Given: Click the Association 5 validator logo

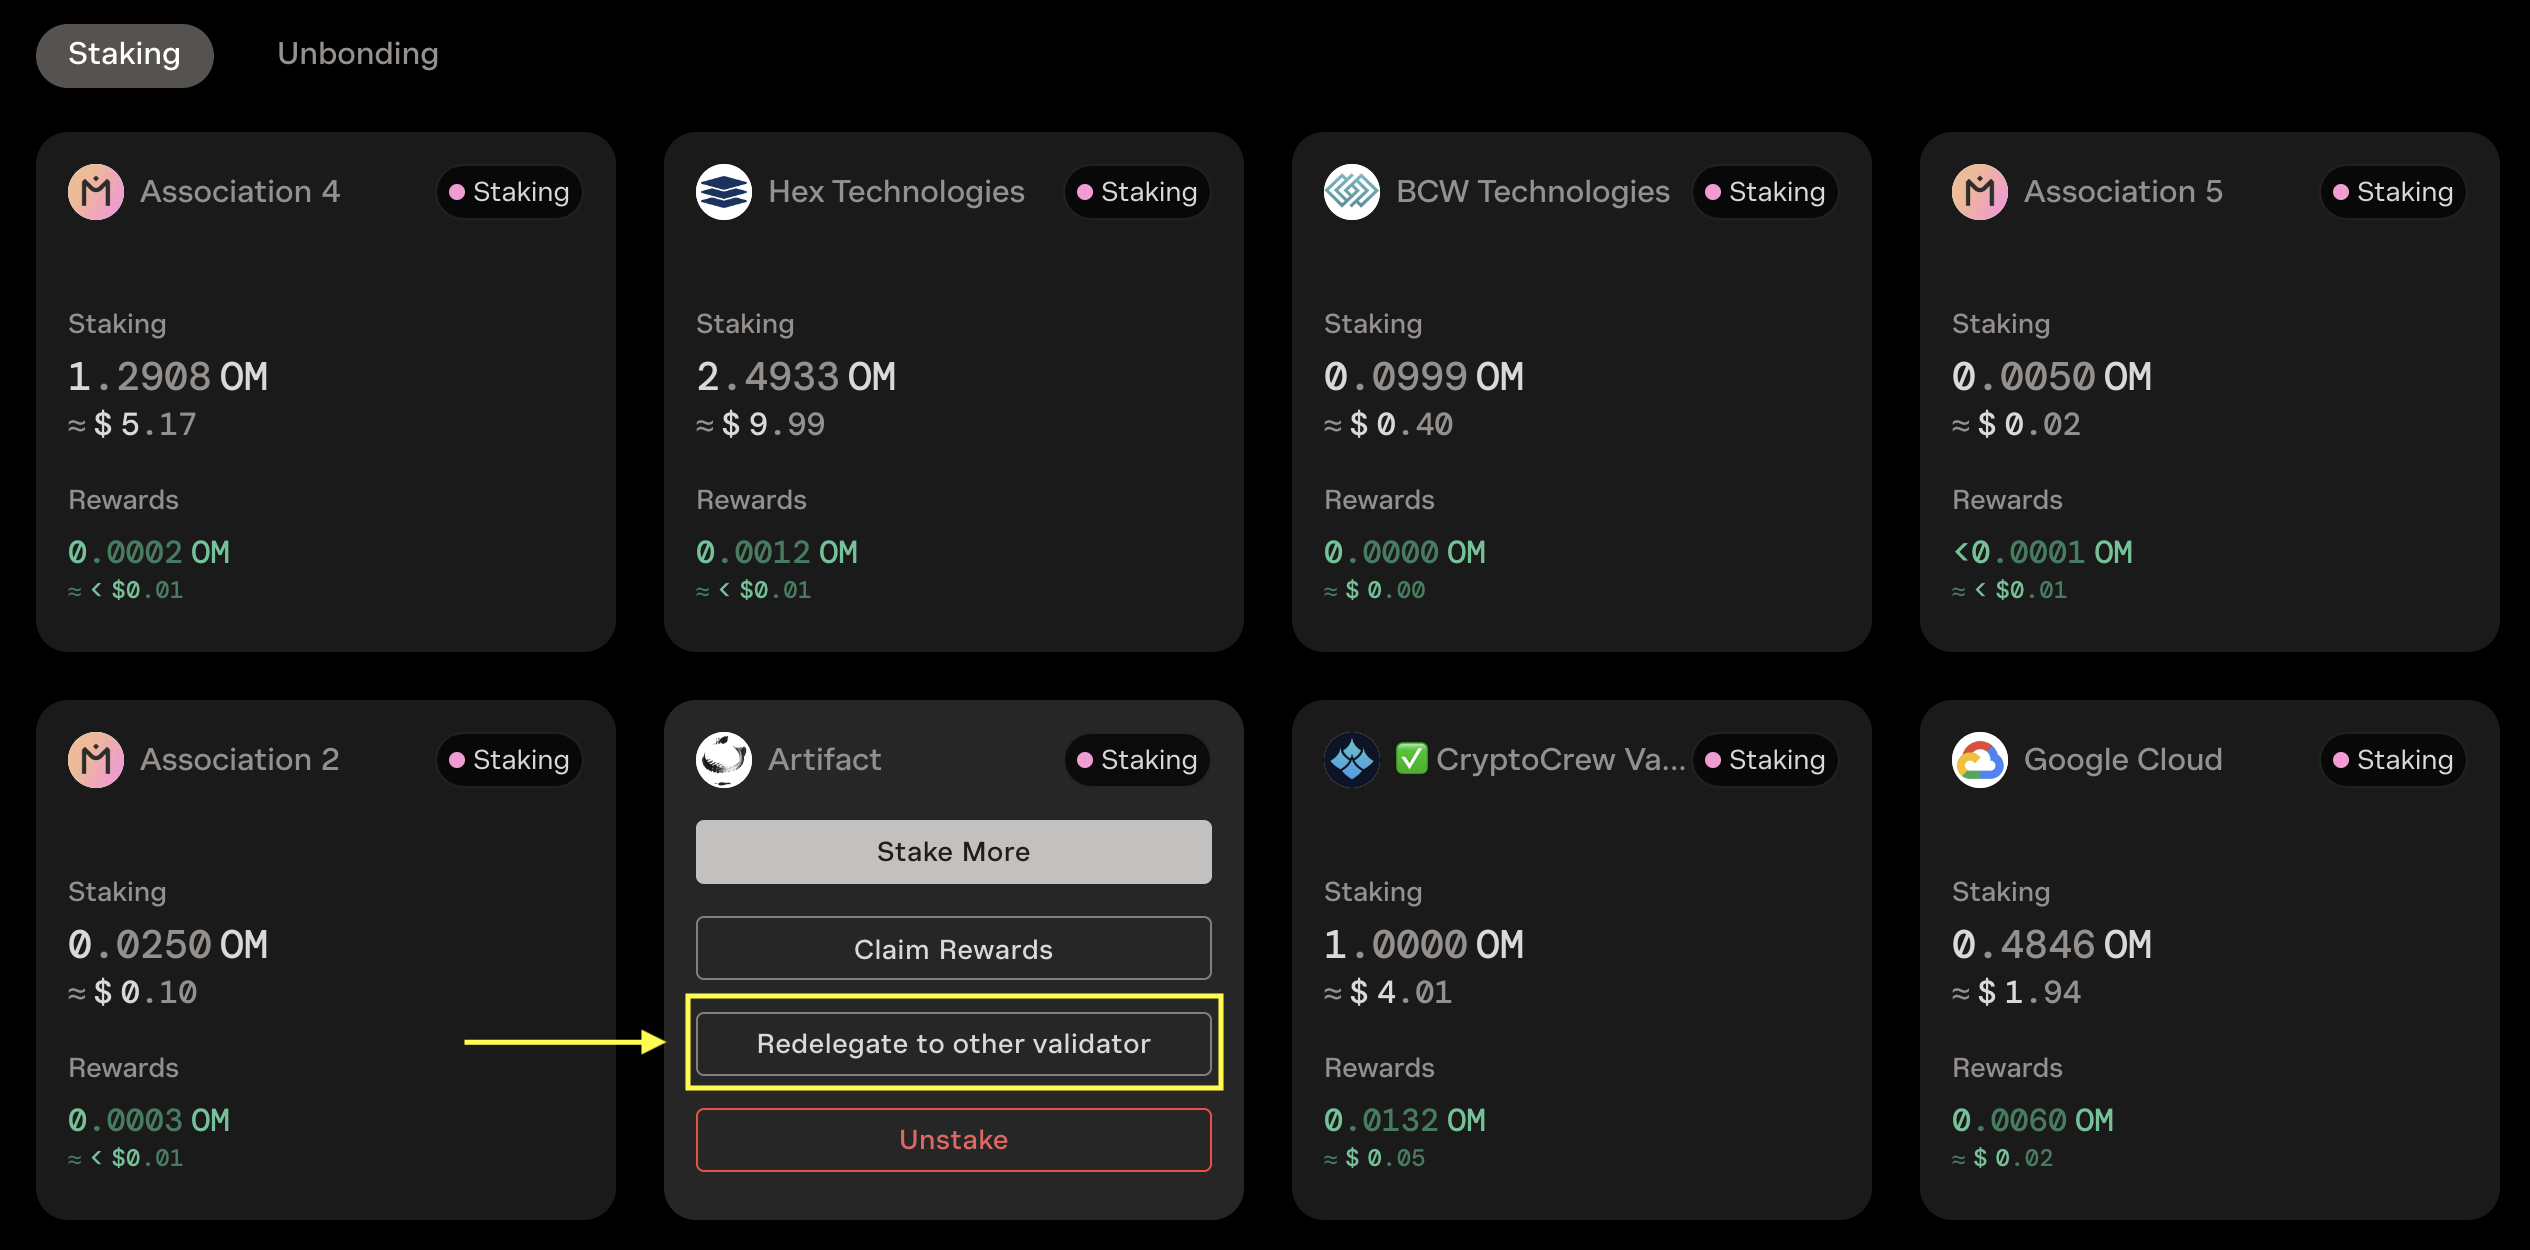Looking at the screenshot, I should (x=1980, y=192).
